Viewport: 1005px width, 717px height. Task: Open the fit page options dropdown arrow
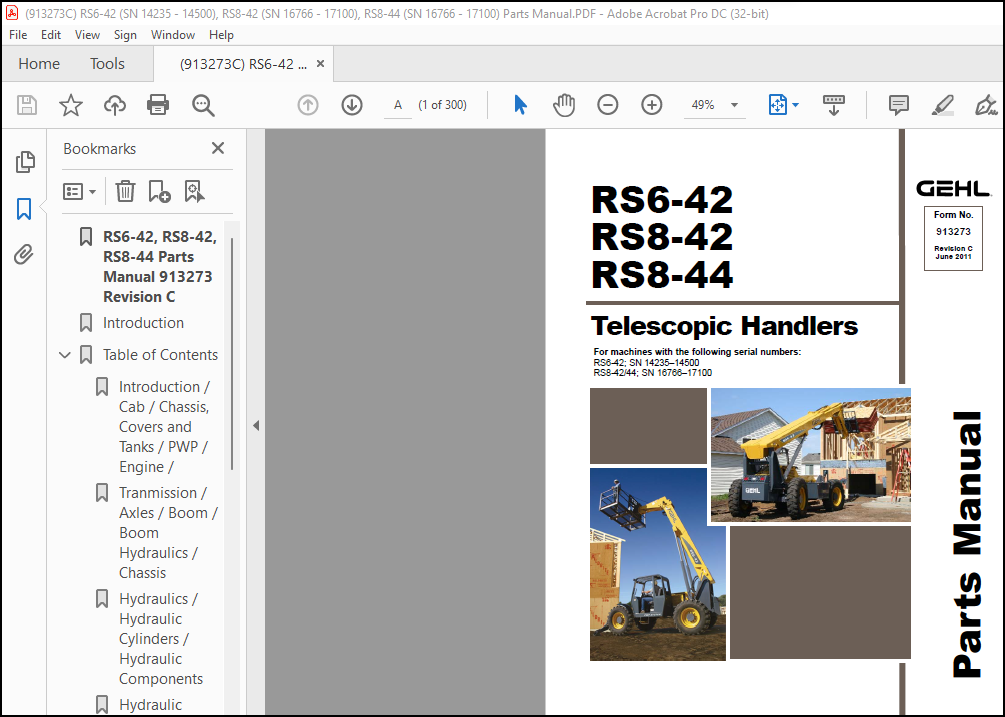[x=795, y=104]
